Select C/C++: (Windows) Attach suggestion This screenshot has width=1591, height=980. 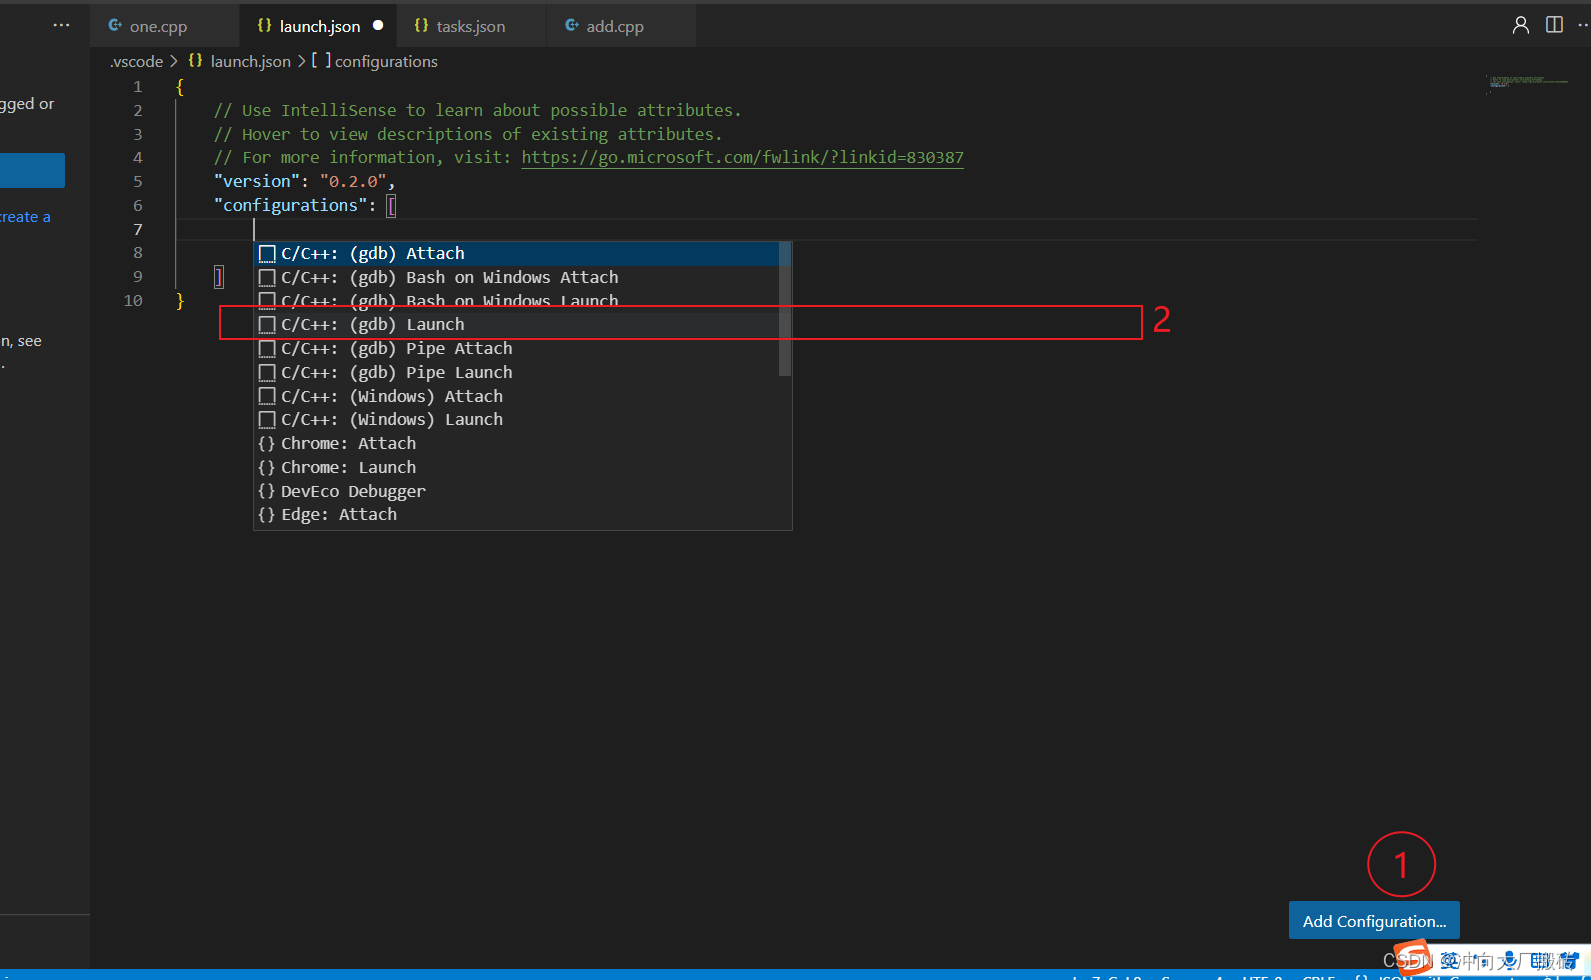(x=518, y=397)
